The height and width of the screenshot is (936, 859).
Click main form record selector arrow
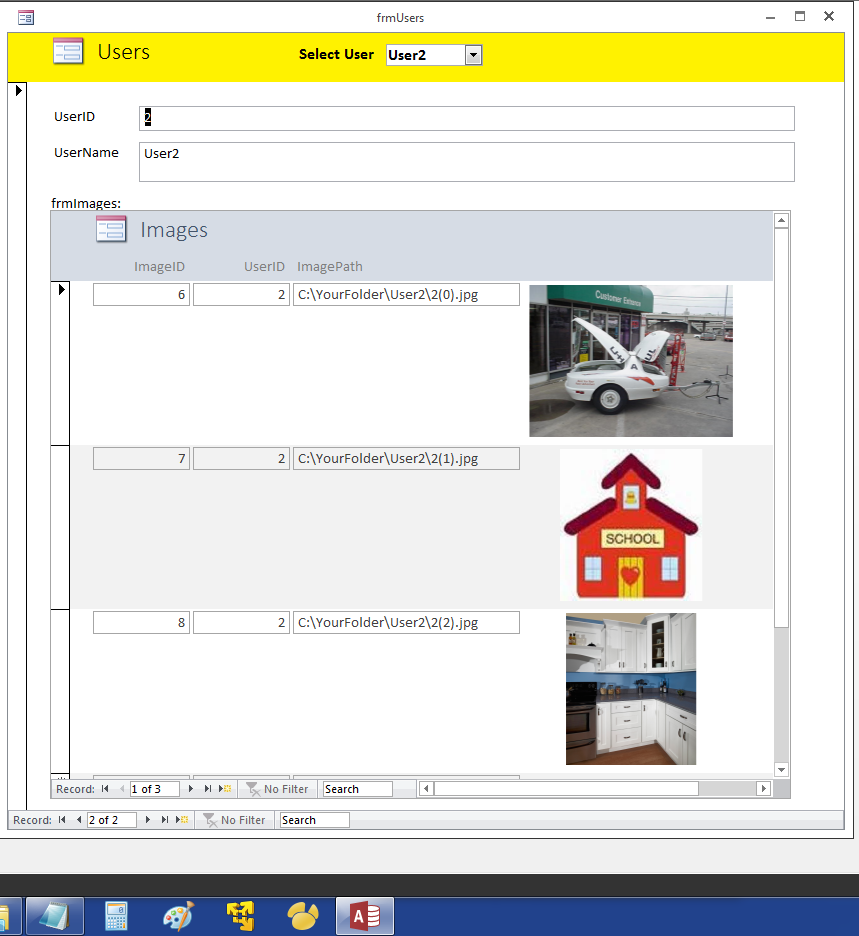[18, 90]
